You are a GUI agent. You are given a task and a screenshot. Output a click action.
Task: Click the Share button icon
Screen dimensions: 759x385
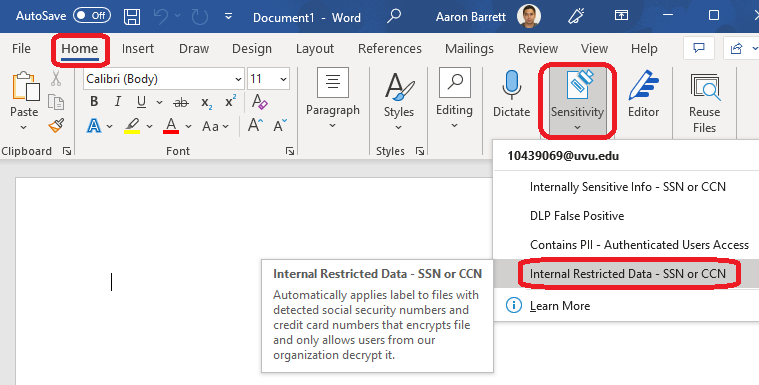(x=736, y=48)
